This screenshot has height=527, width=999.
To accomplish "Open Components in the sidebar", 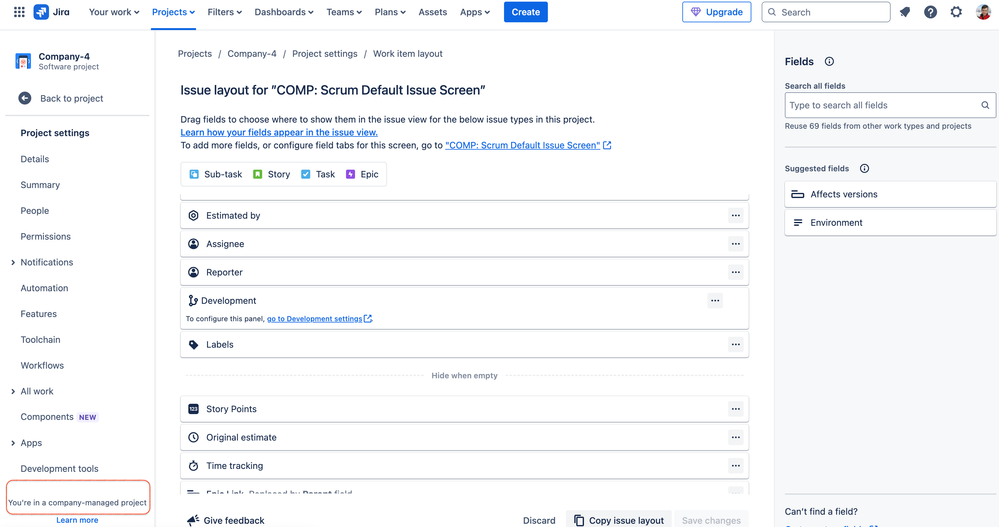I will click(x=47, y=417).
